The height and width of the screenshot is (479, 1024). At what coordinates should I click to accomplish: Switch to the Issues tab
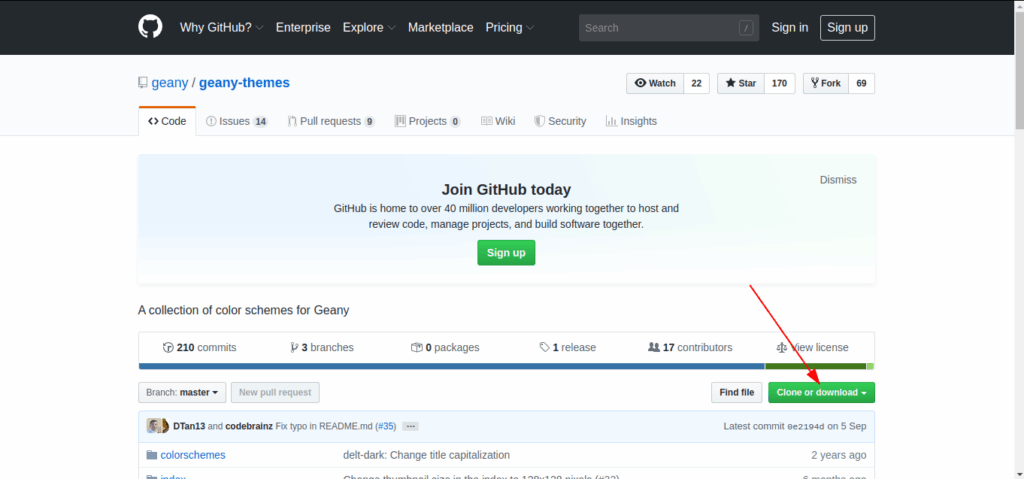pos(236,121)
